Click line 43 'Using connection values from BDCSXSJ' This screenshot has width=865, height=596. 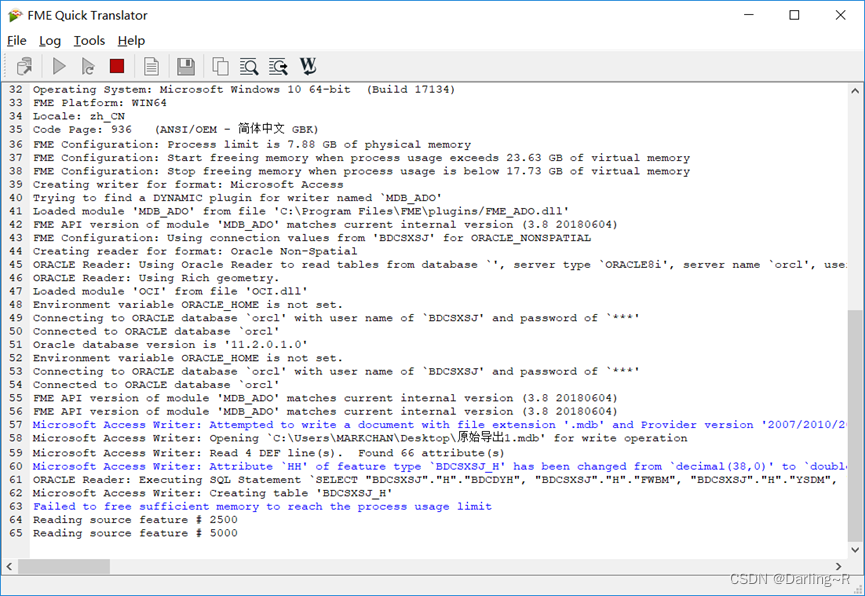click(x=312, y=238)
